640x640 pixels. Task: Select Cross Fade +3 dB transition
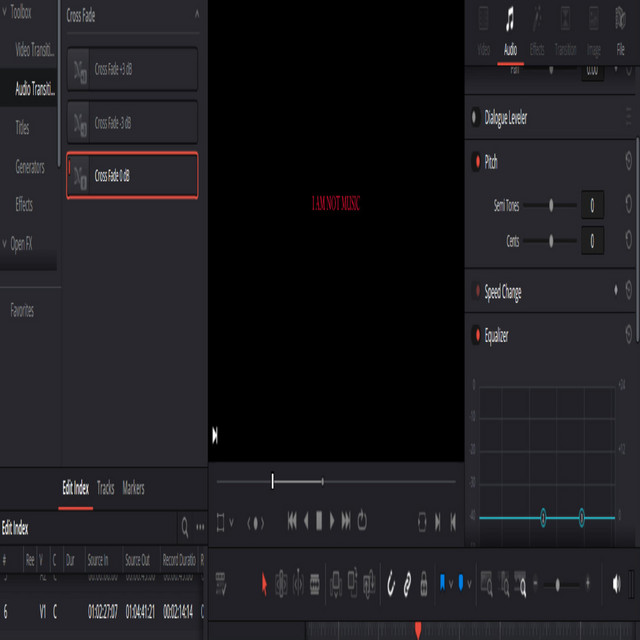131,70
